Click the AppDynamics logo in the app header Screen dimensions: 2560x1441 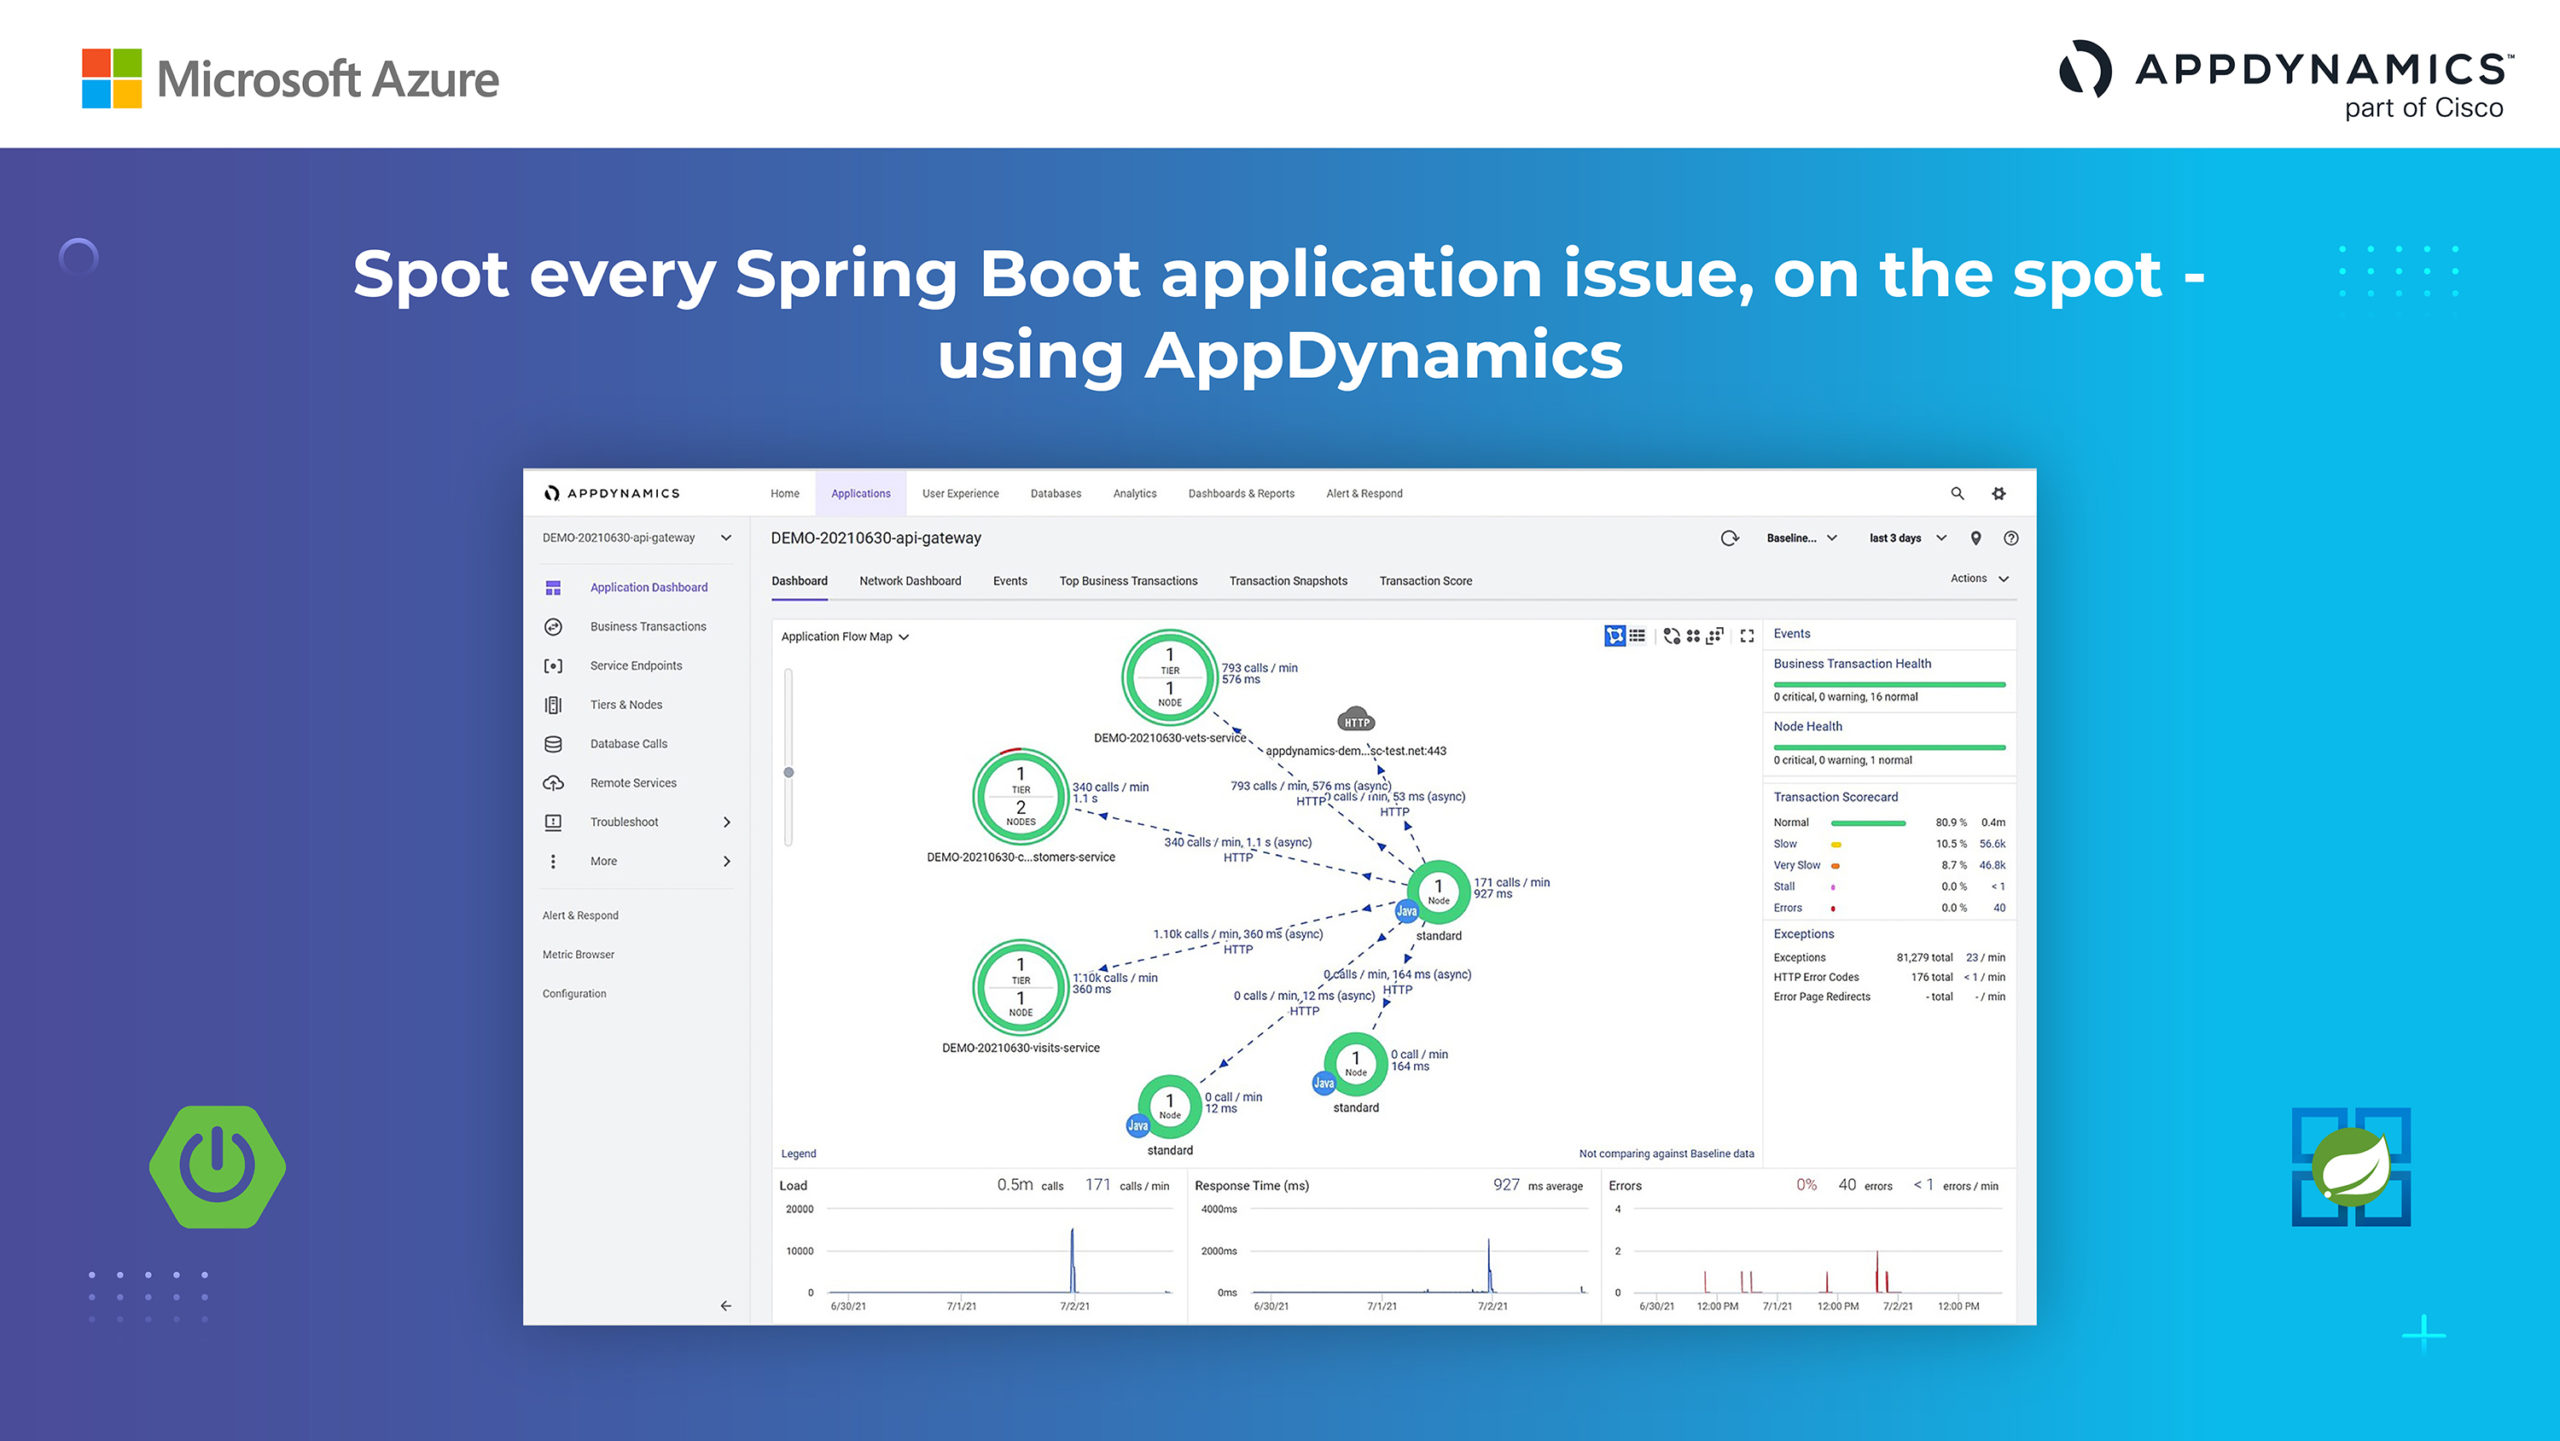click(612, 493)
